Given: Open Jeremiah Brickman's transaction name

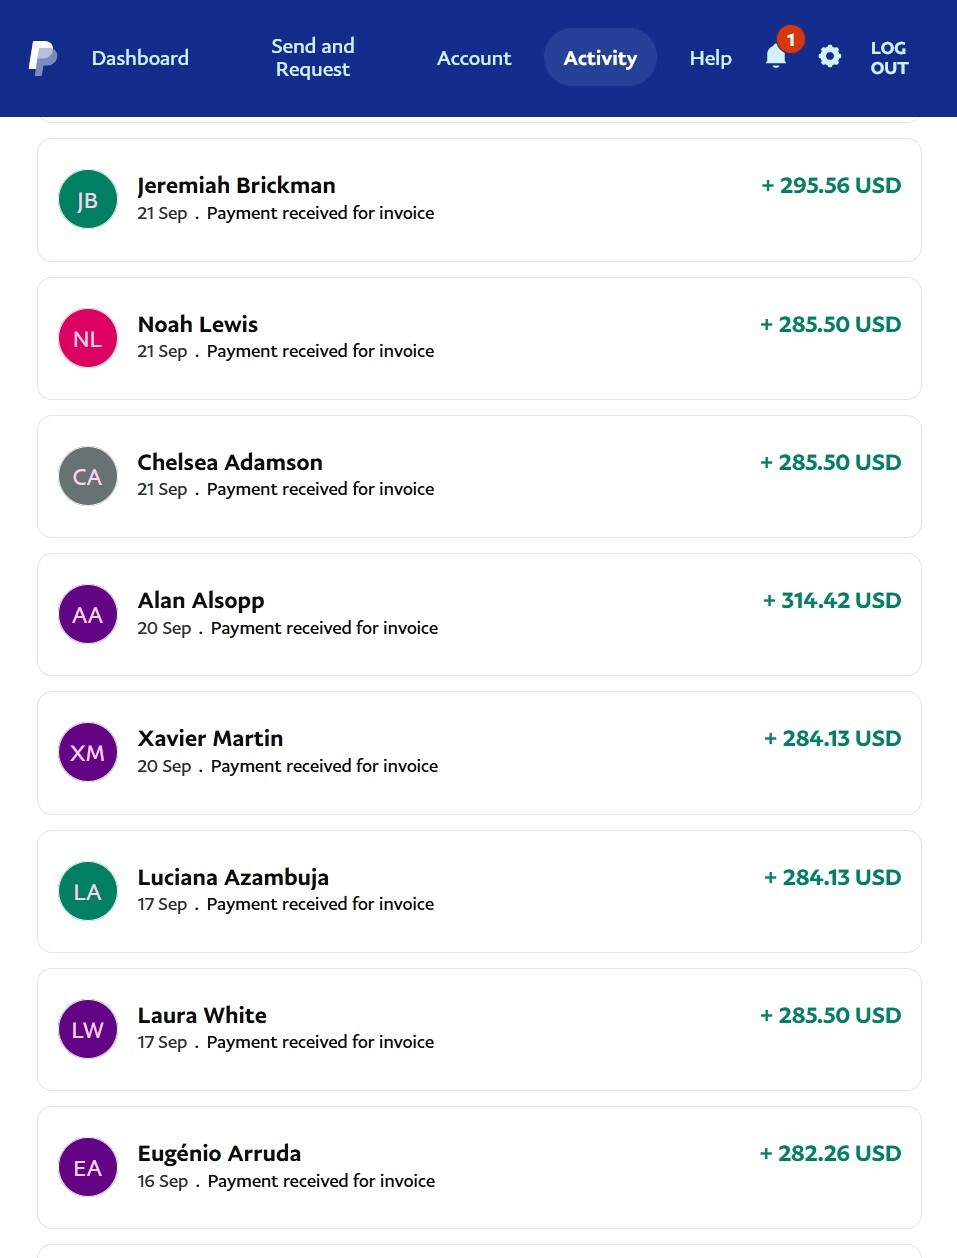Looking at the screenshot, I should [x=237, y=185].
